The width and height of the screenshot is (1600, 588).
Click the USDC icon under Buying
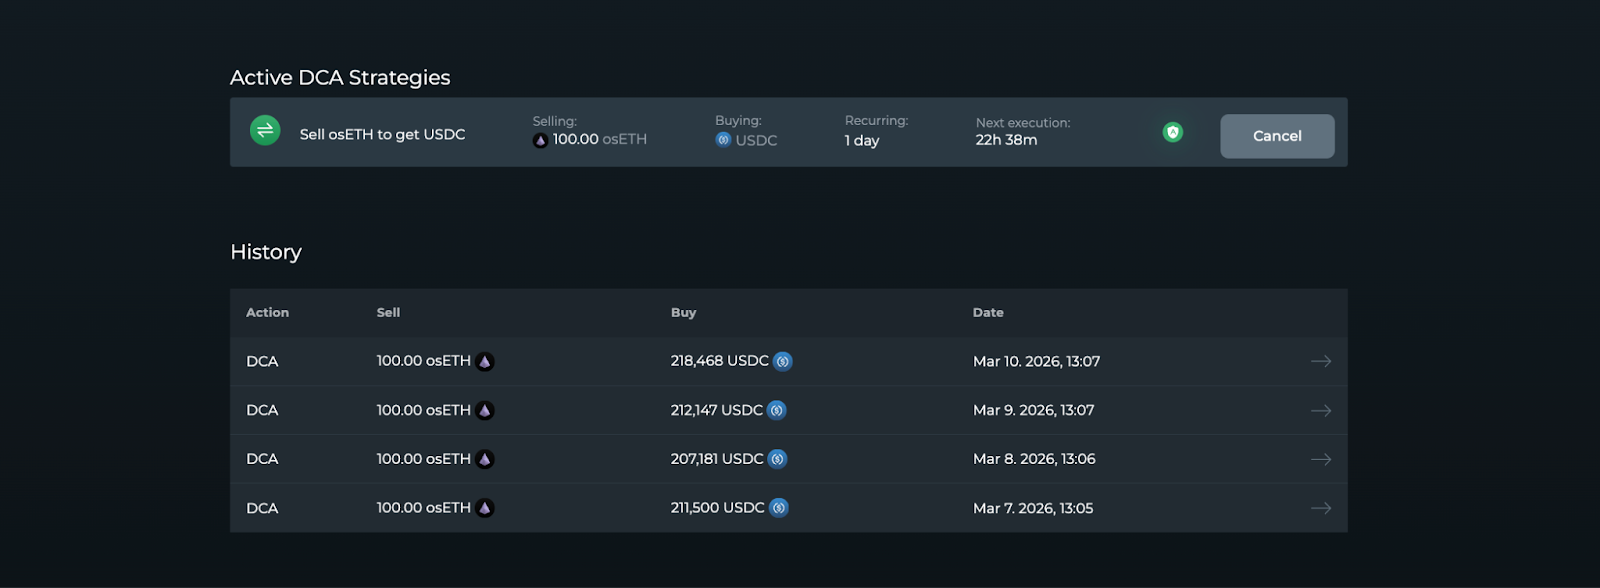click(x=723, y=140)
